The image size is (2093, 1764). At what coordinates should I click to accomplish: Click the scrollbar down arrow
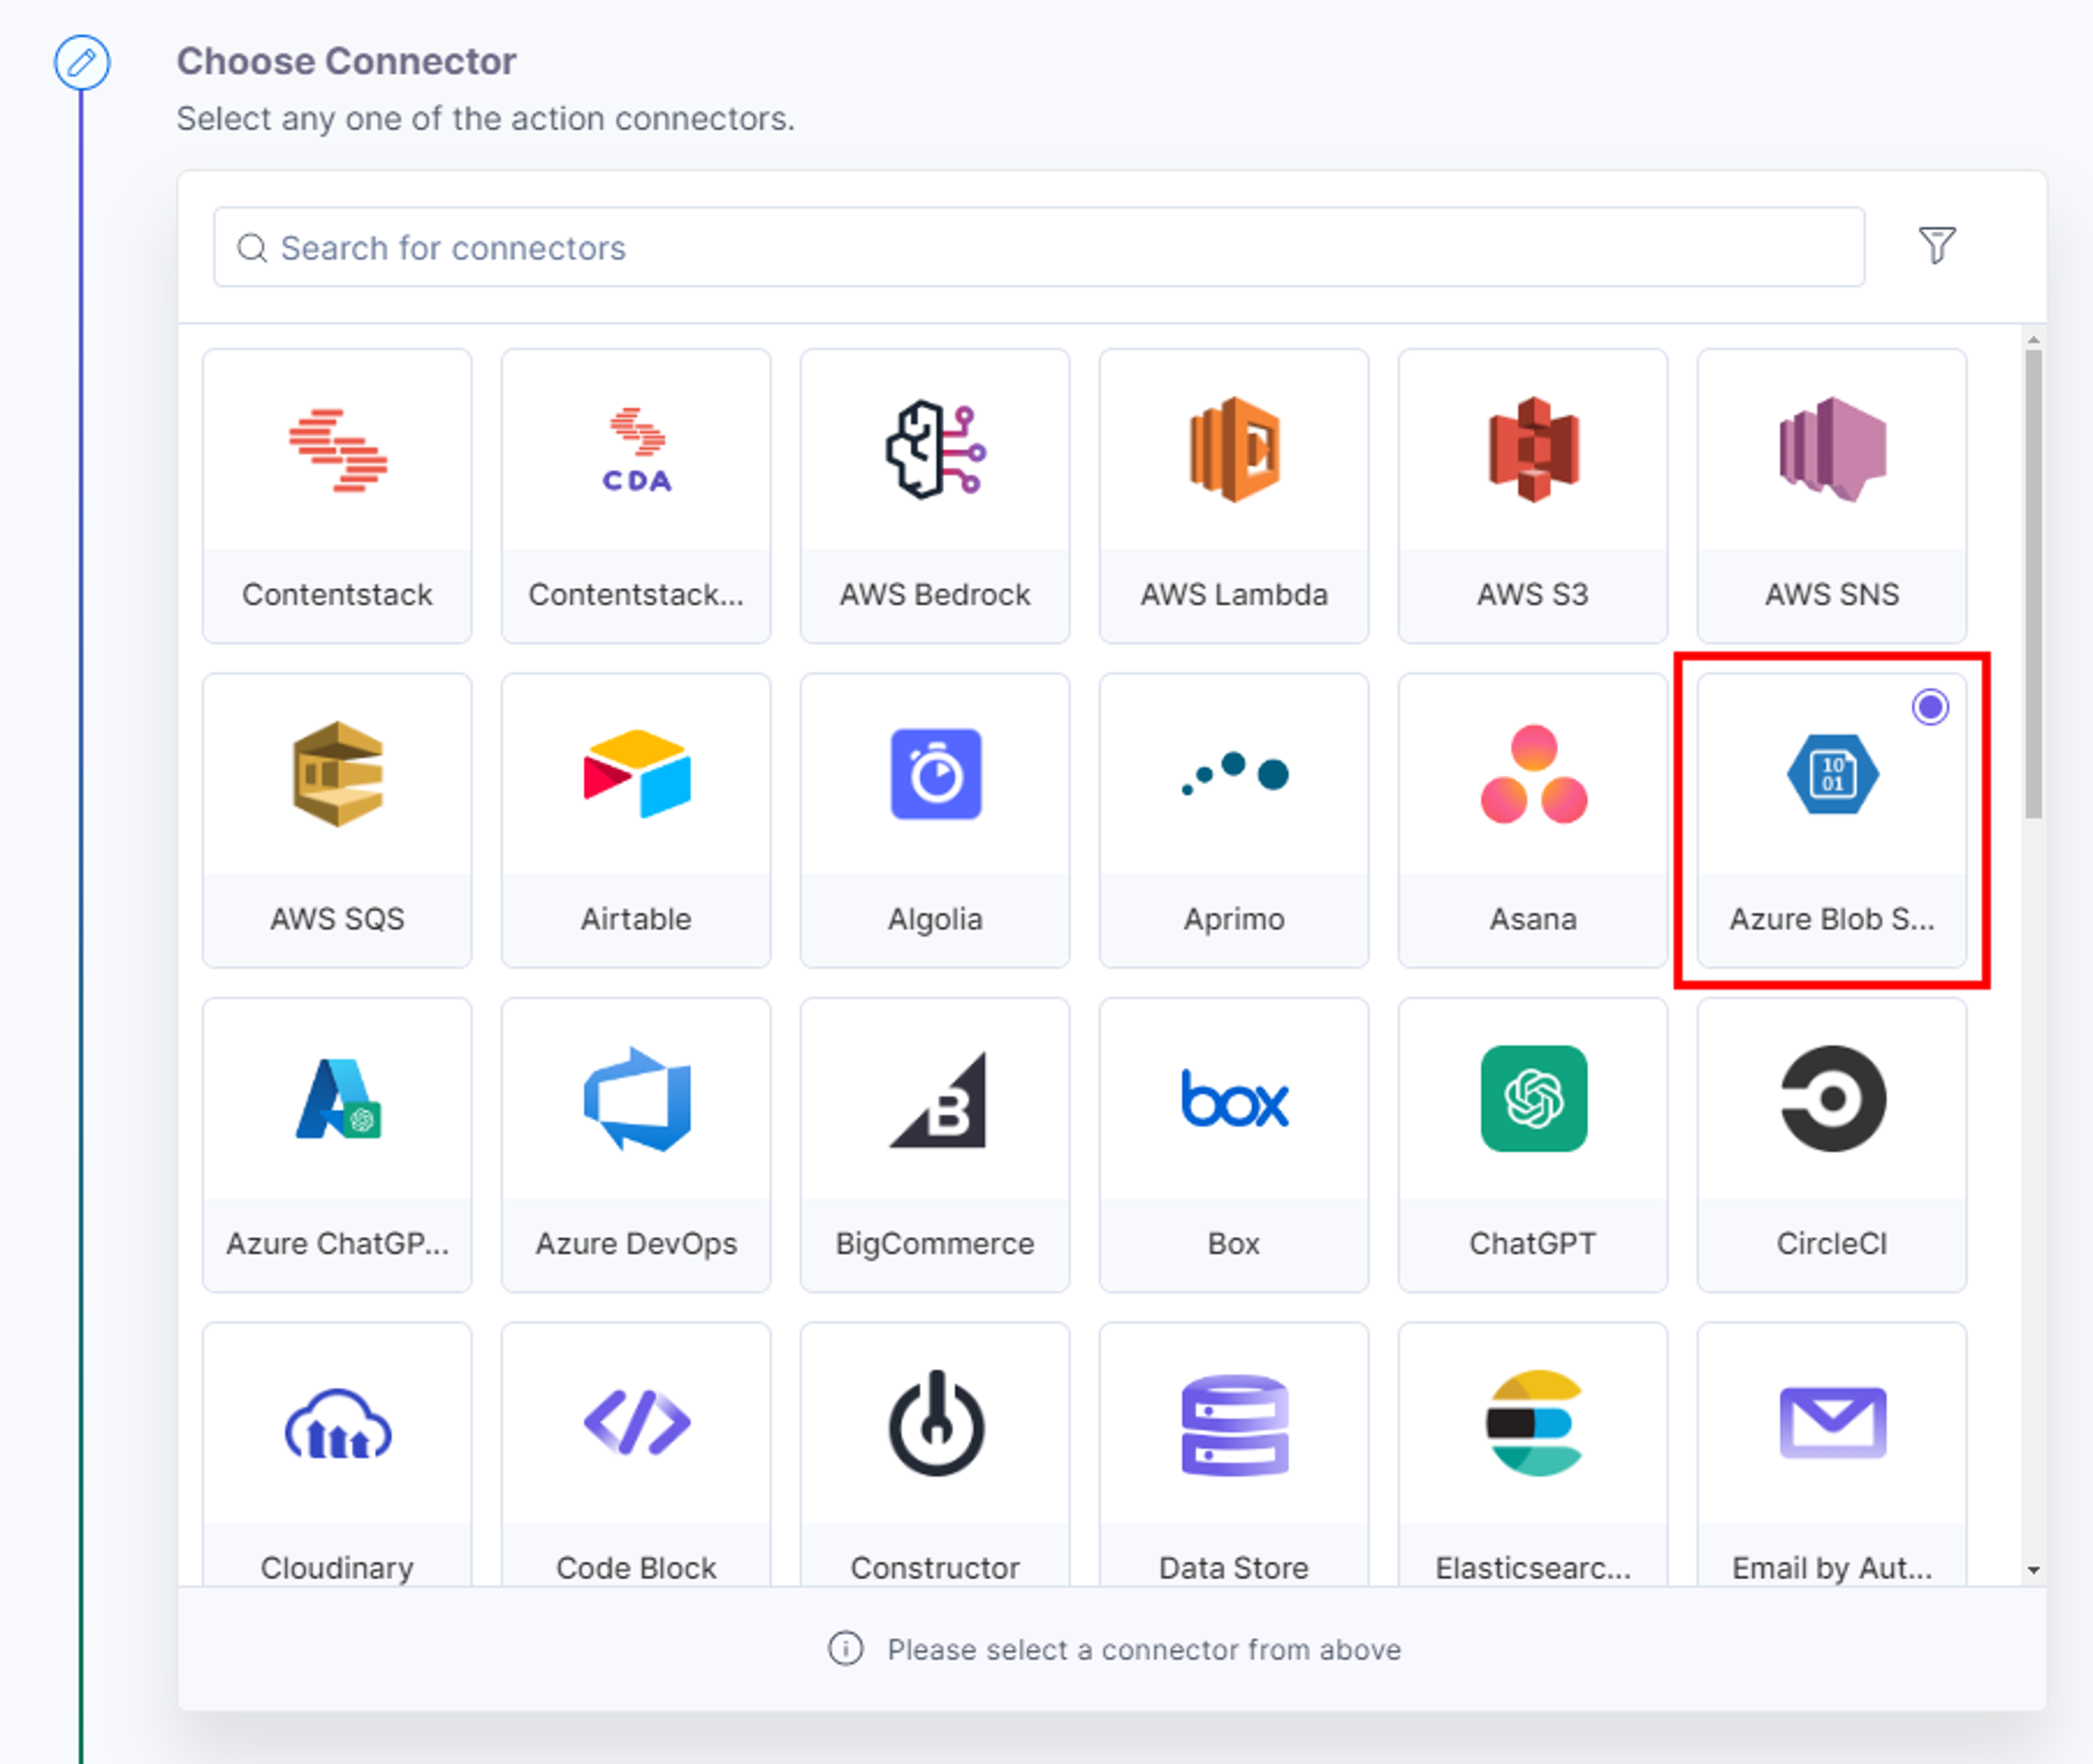[x=2033, y=1570]
